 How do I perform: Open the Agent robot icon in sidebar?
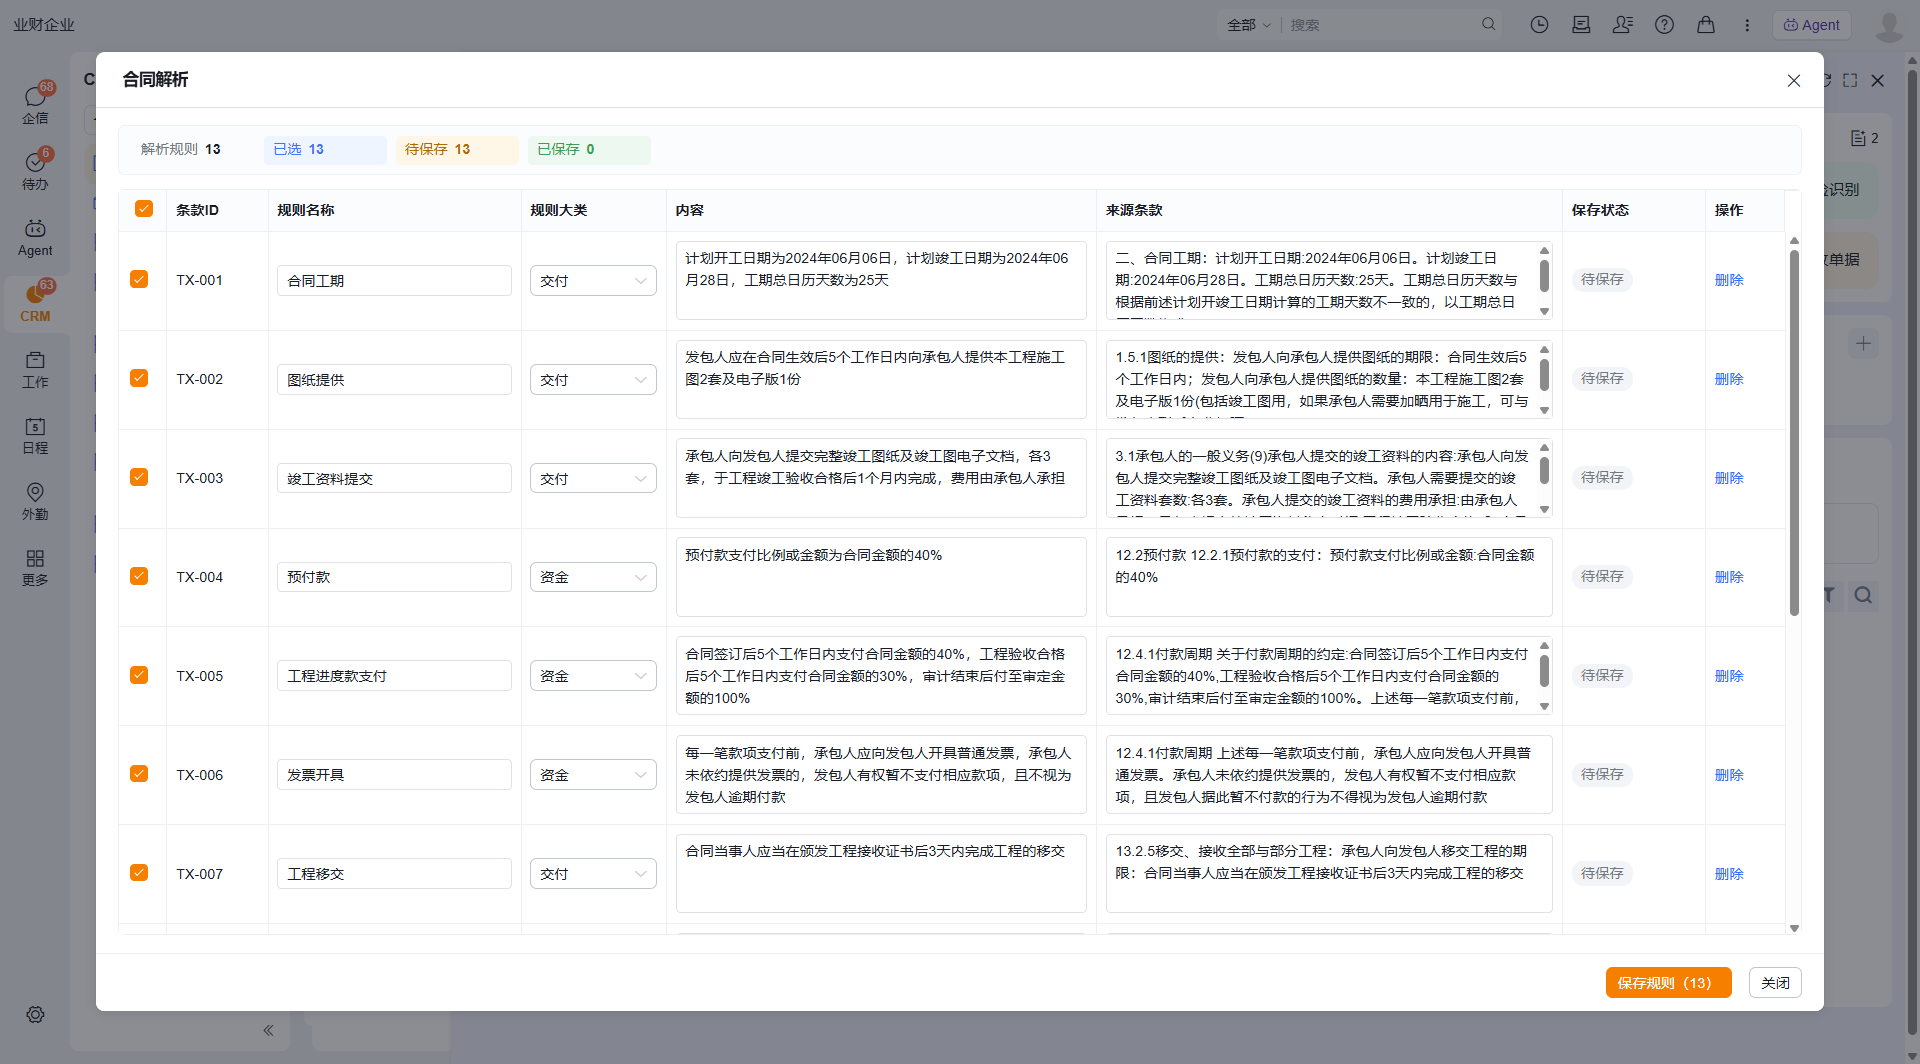(35, 237)
